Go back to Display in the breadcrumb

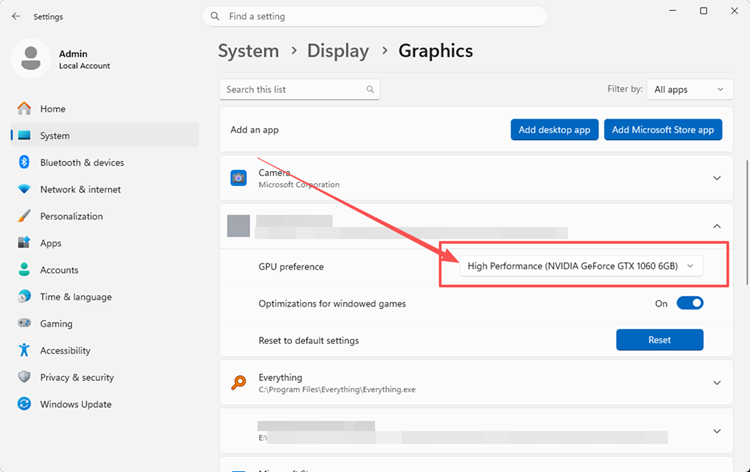click(338, 51)
